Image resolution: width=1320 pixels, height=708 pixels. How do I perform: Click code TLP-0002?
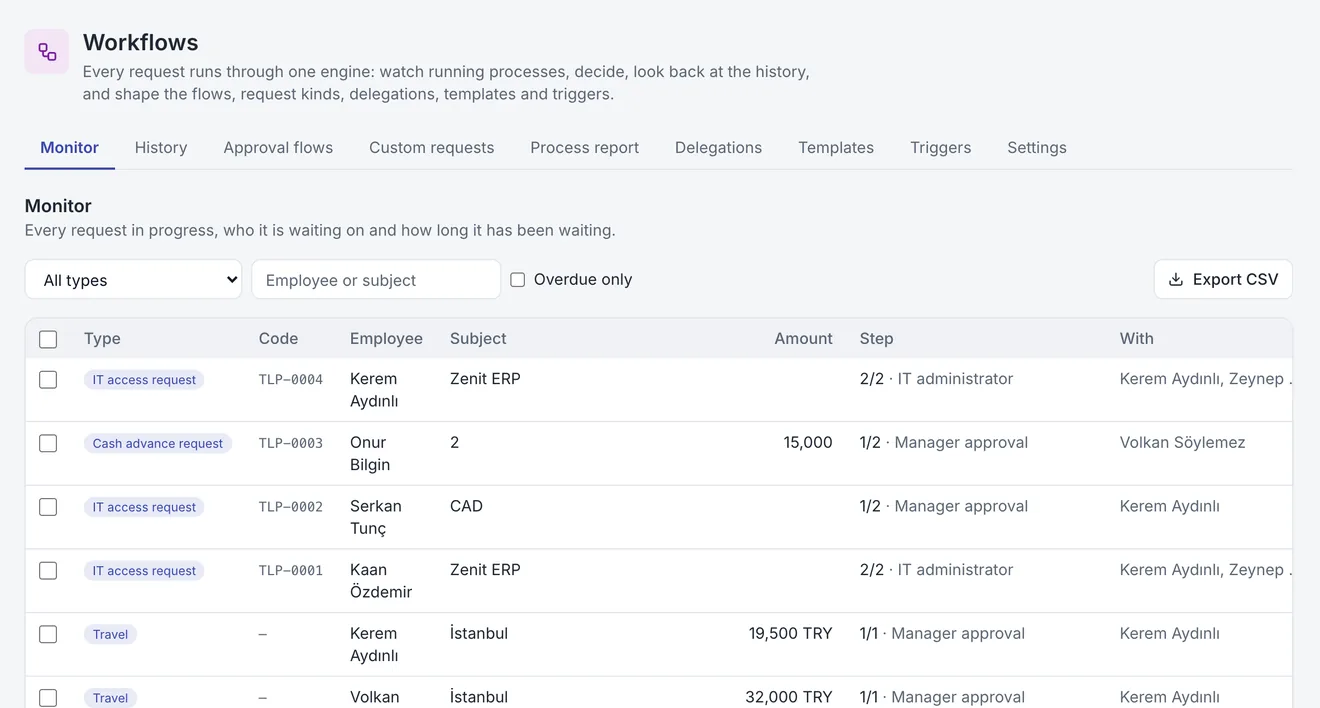(290, 507)
